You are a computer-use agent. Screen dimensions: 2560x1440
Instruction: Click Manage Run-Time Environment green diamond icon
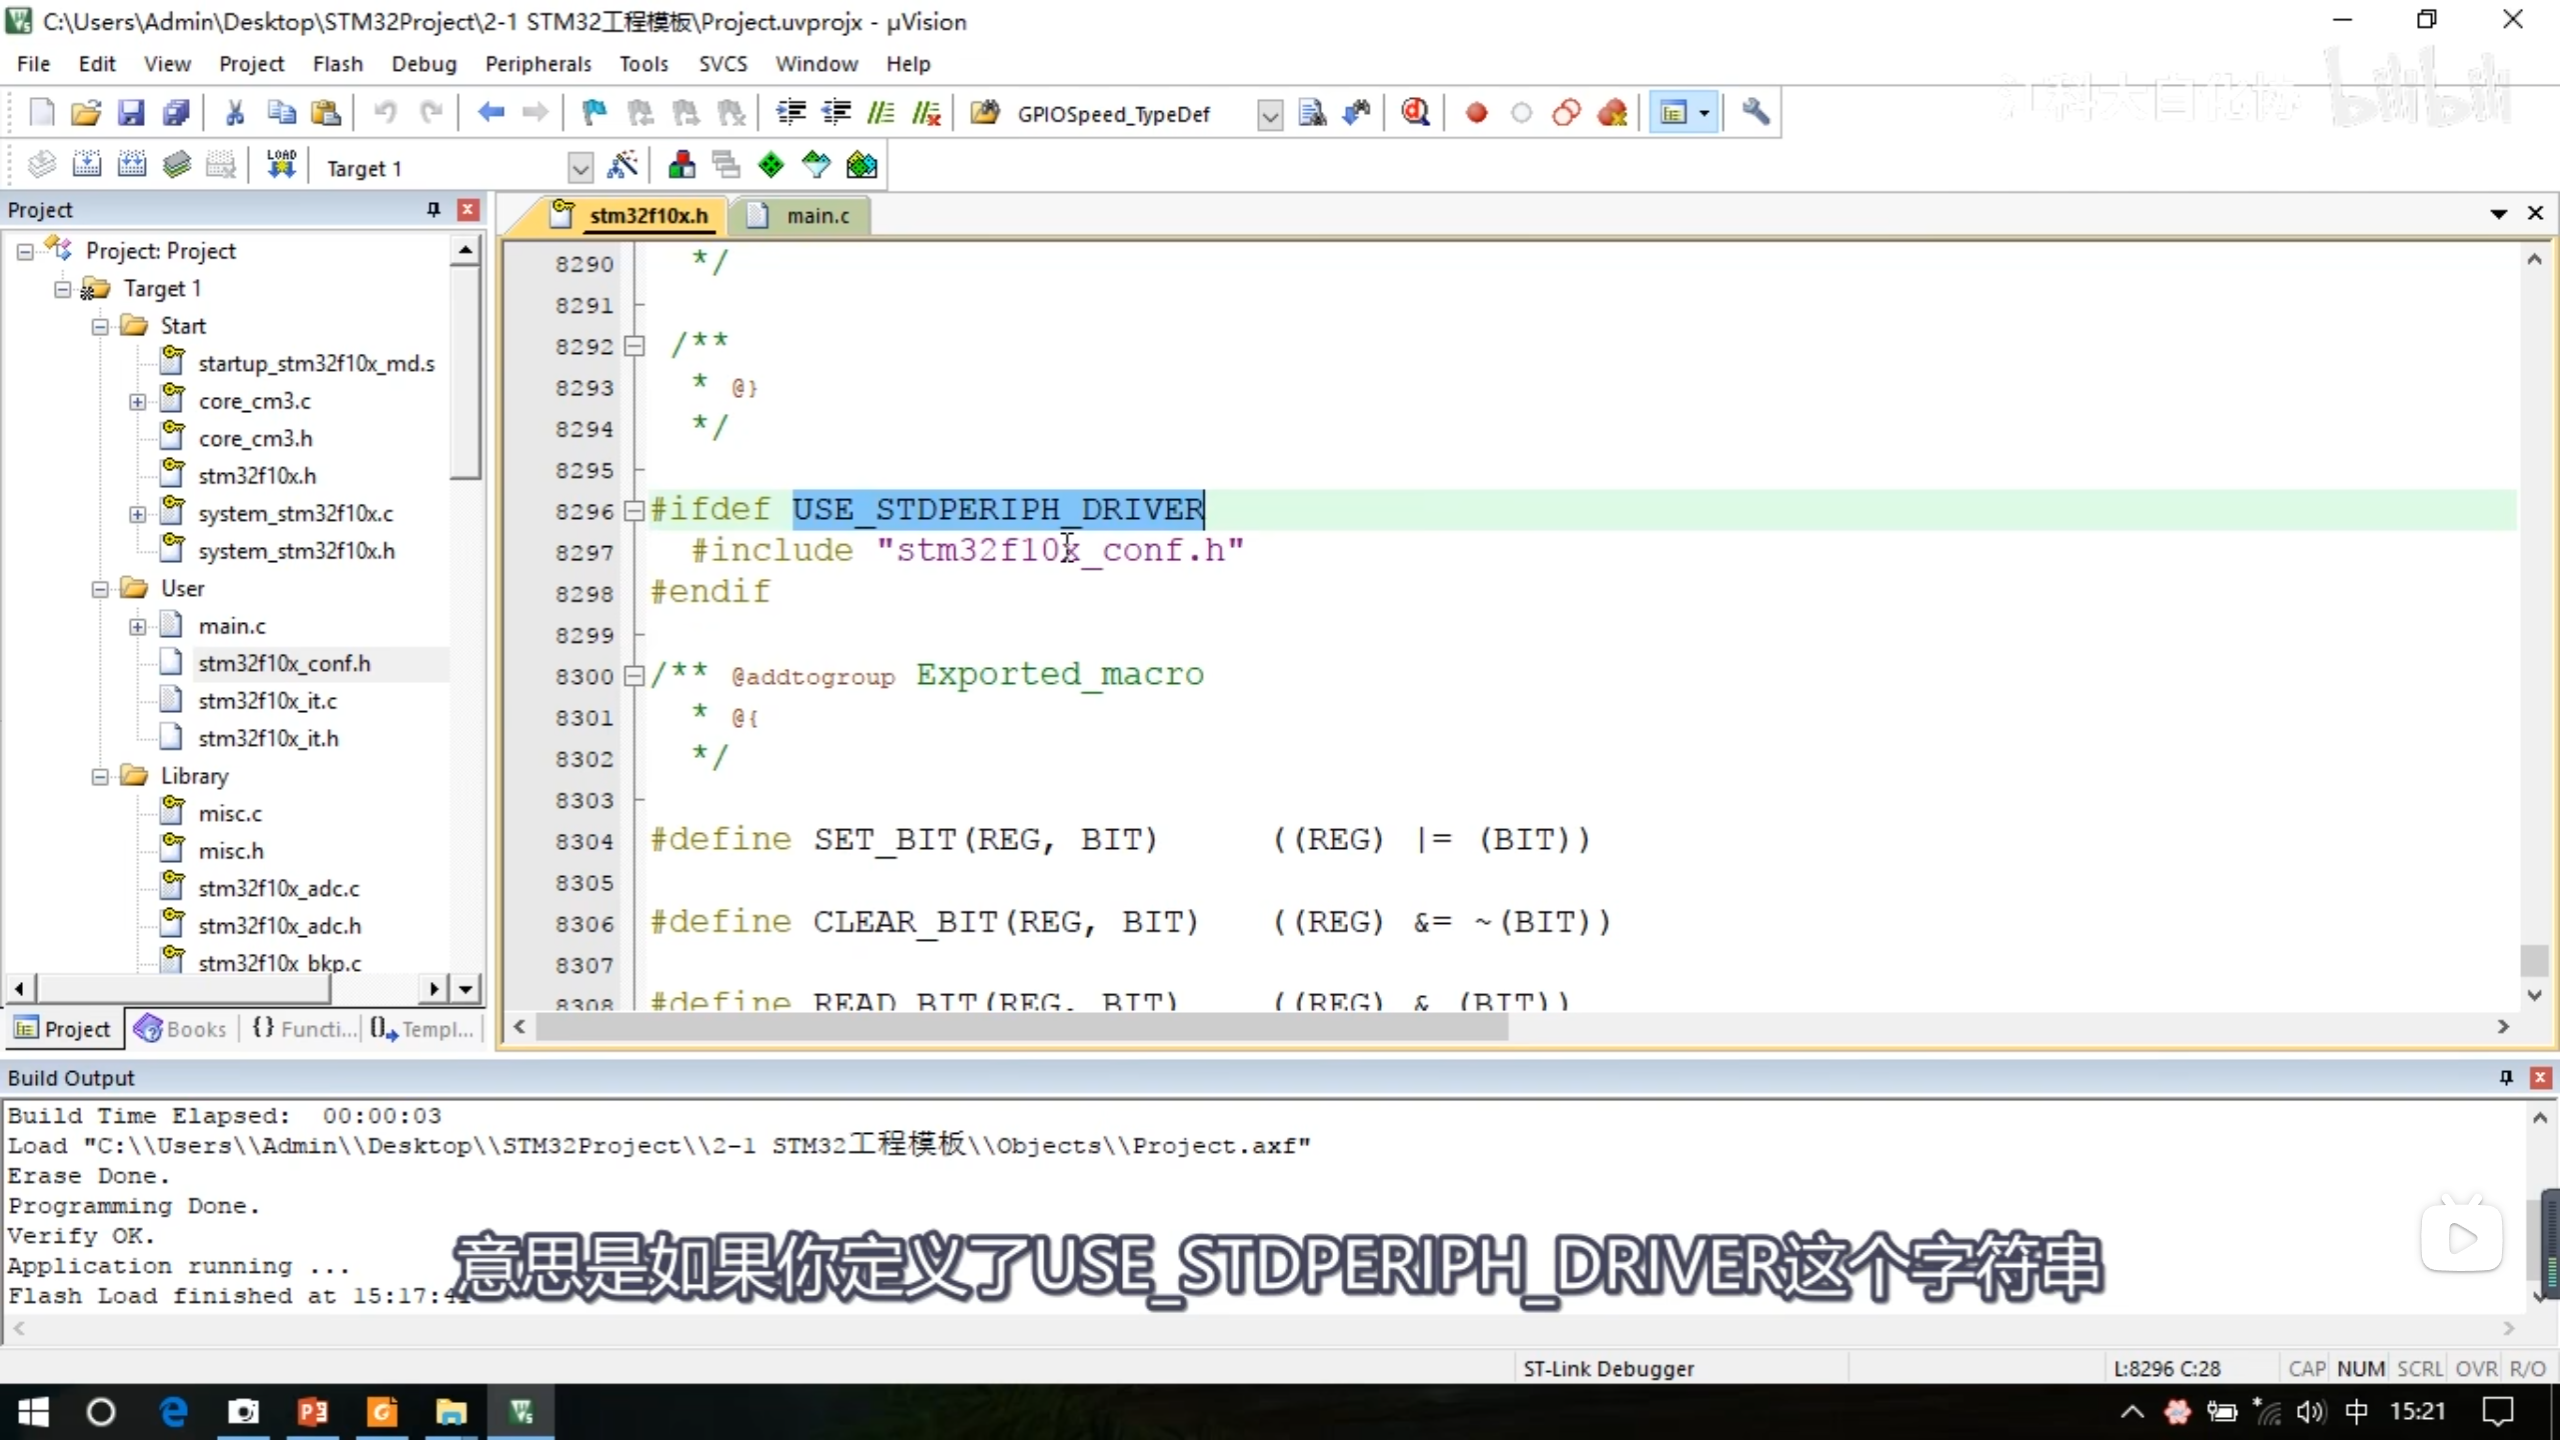click(771, 165)
